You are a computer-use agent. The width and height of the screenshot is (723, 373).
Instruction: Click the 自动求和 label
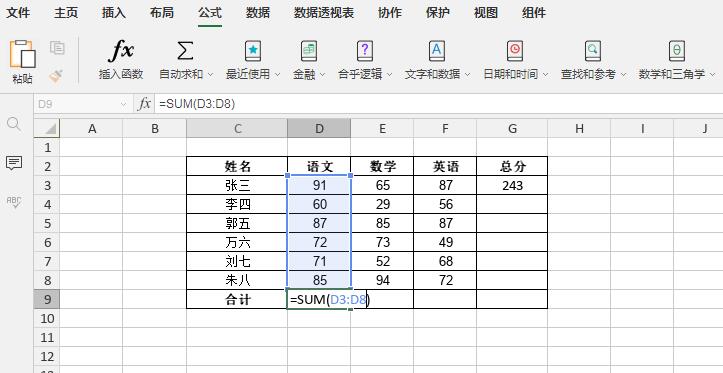pyautogui.click(x=181, y=74)
